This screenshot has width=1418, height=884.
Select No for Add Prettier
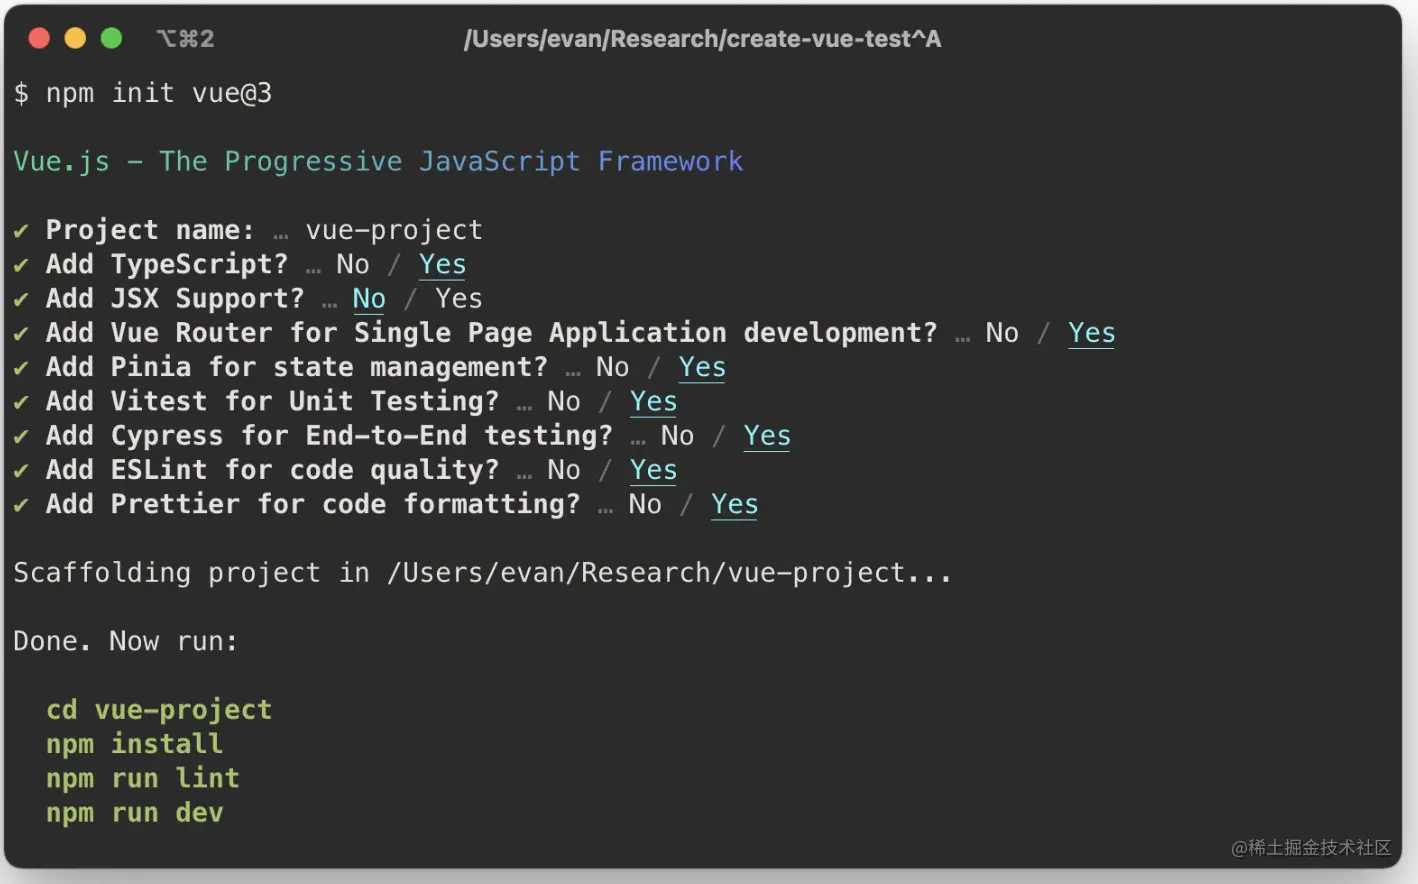click(x=645, y=504)
